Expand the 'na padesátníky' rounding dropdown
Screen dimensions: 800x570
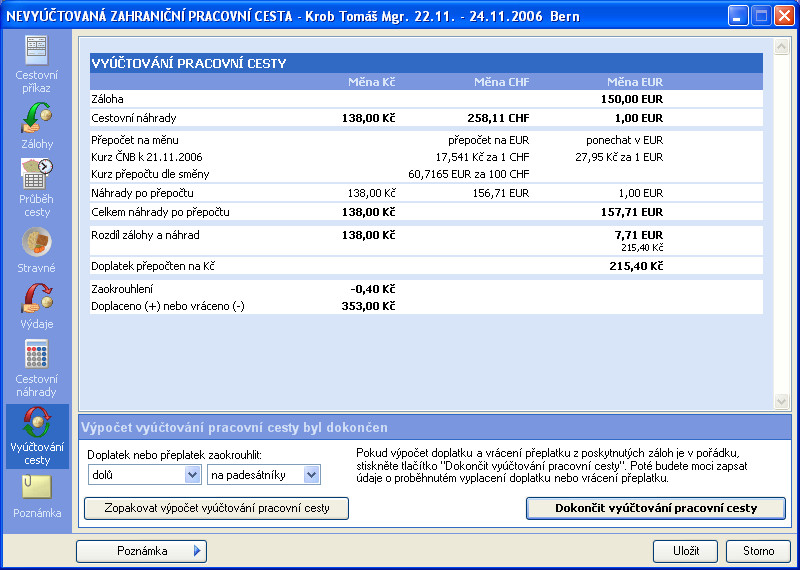pos(311,475)
